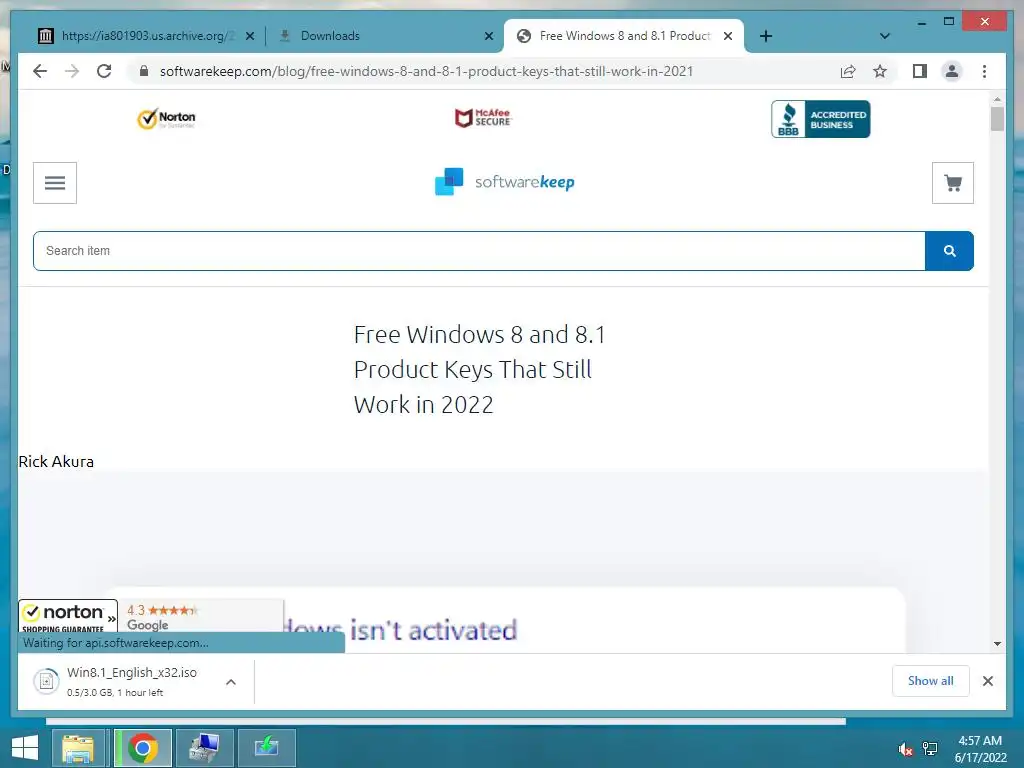Reload the current page
The image size is (1024, 768).
[104, 71]
